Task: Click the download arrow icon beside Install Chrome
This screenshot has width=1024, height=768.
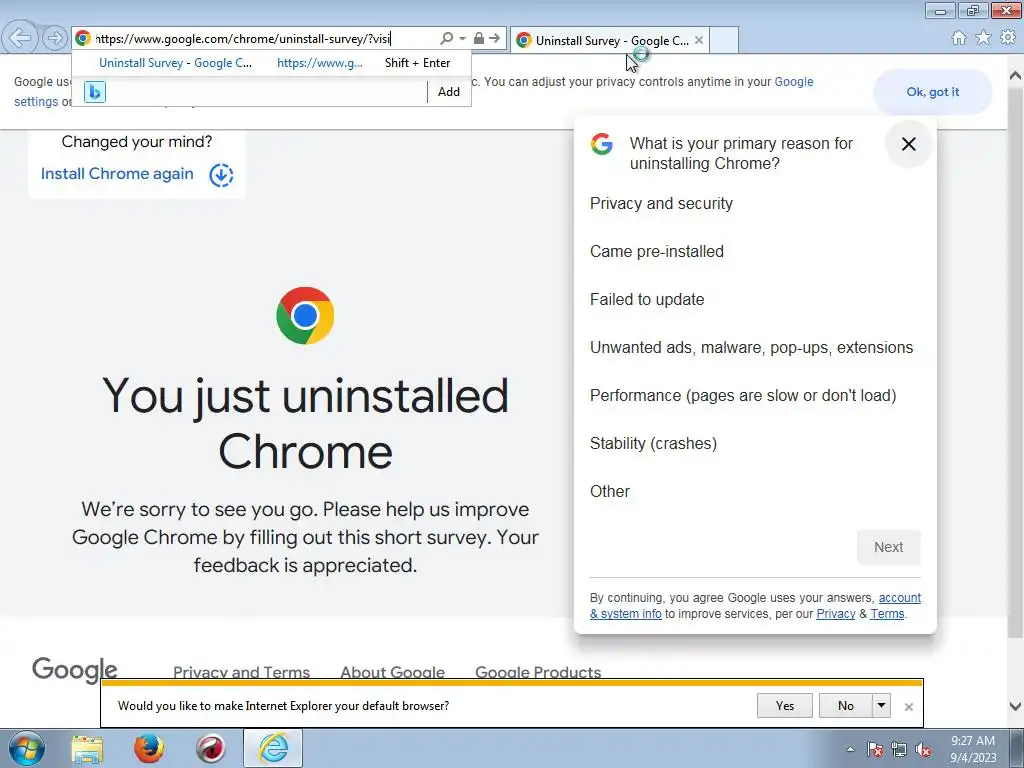Action: pos(221,175)
